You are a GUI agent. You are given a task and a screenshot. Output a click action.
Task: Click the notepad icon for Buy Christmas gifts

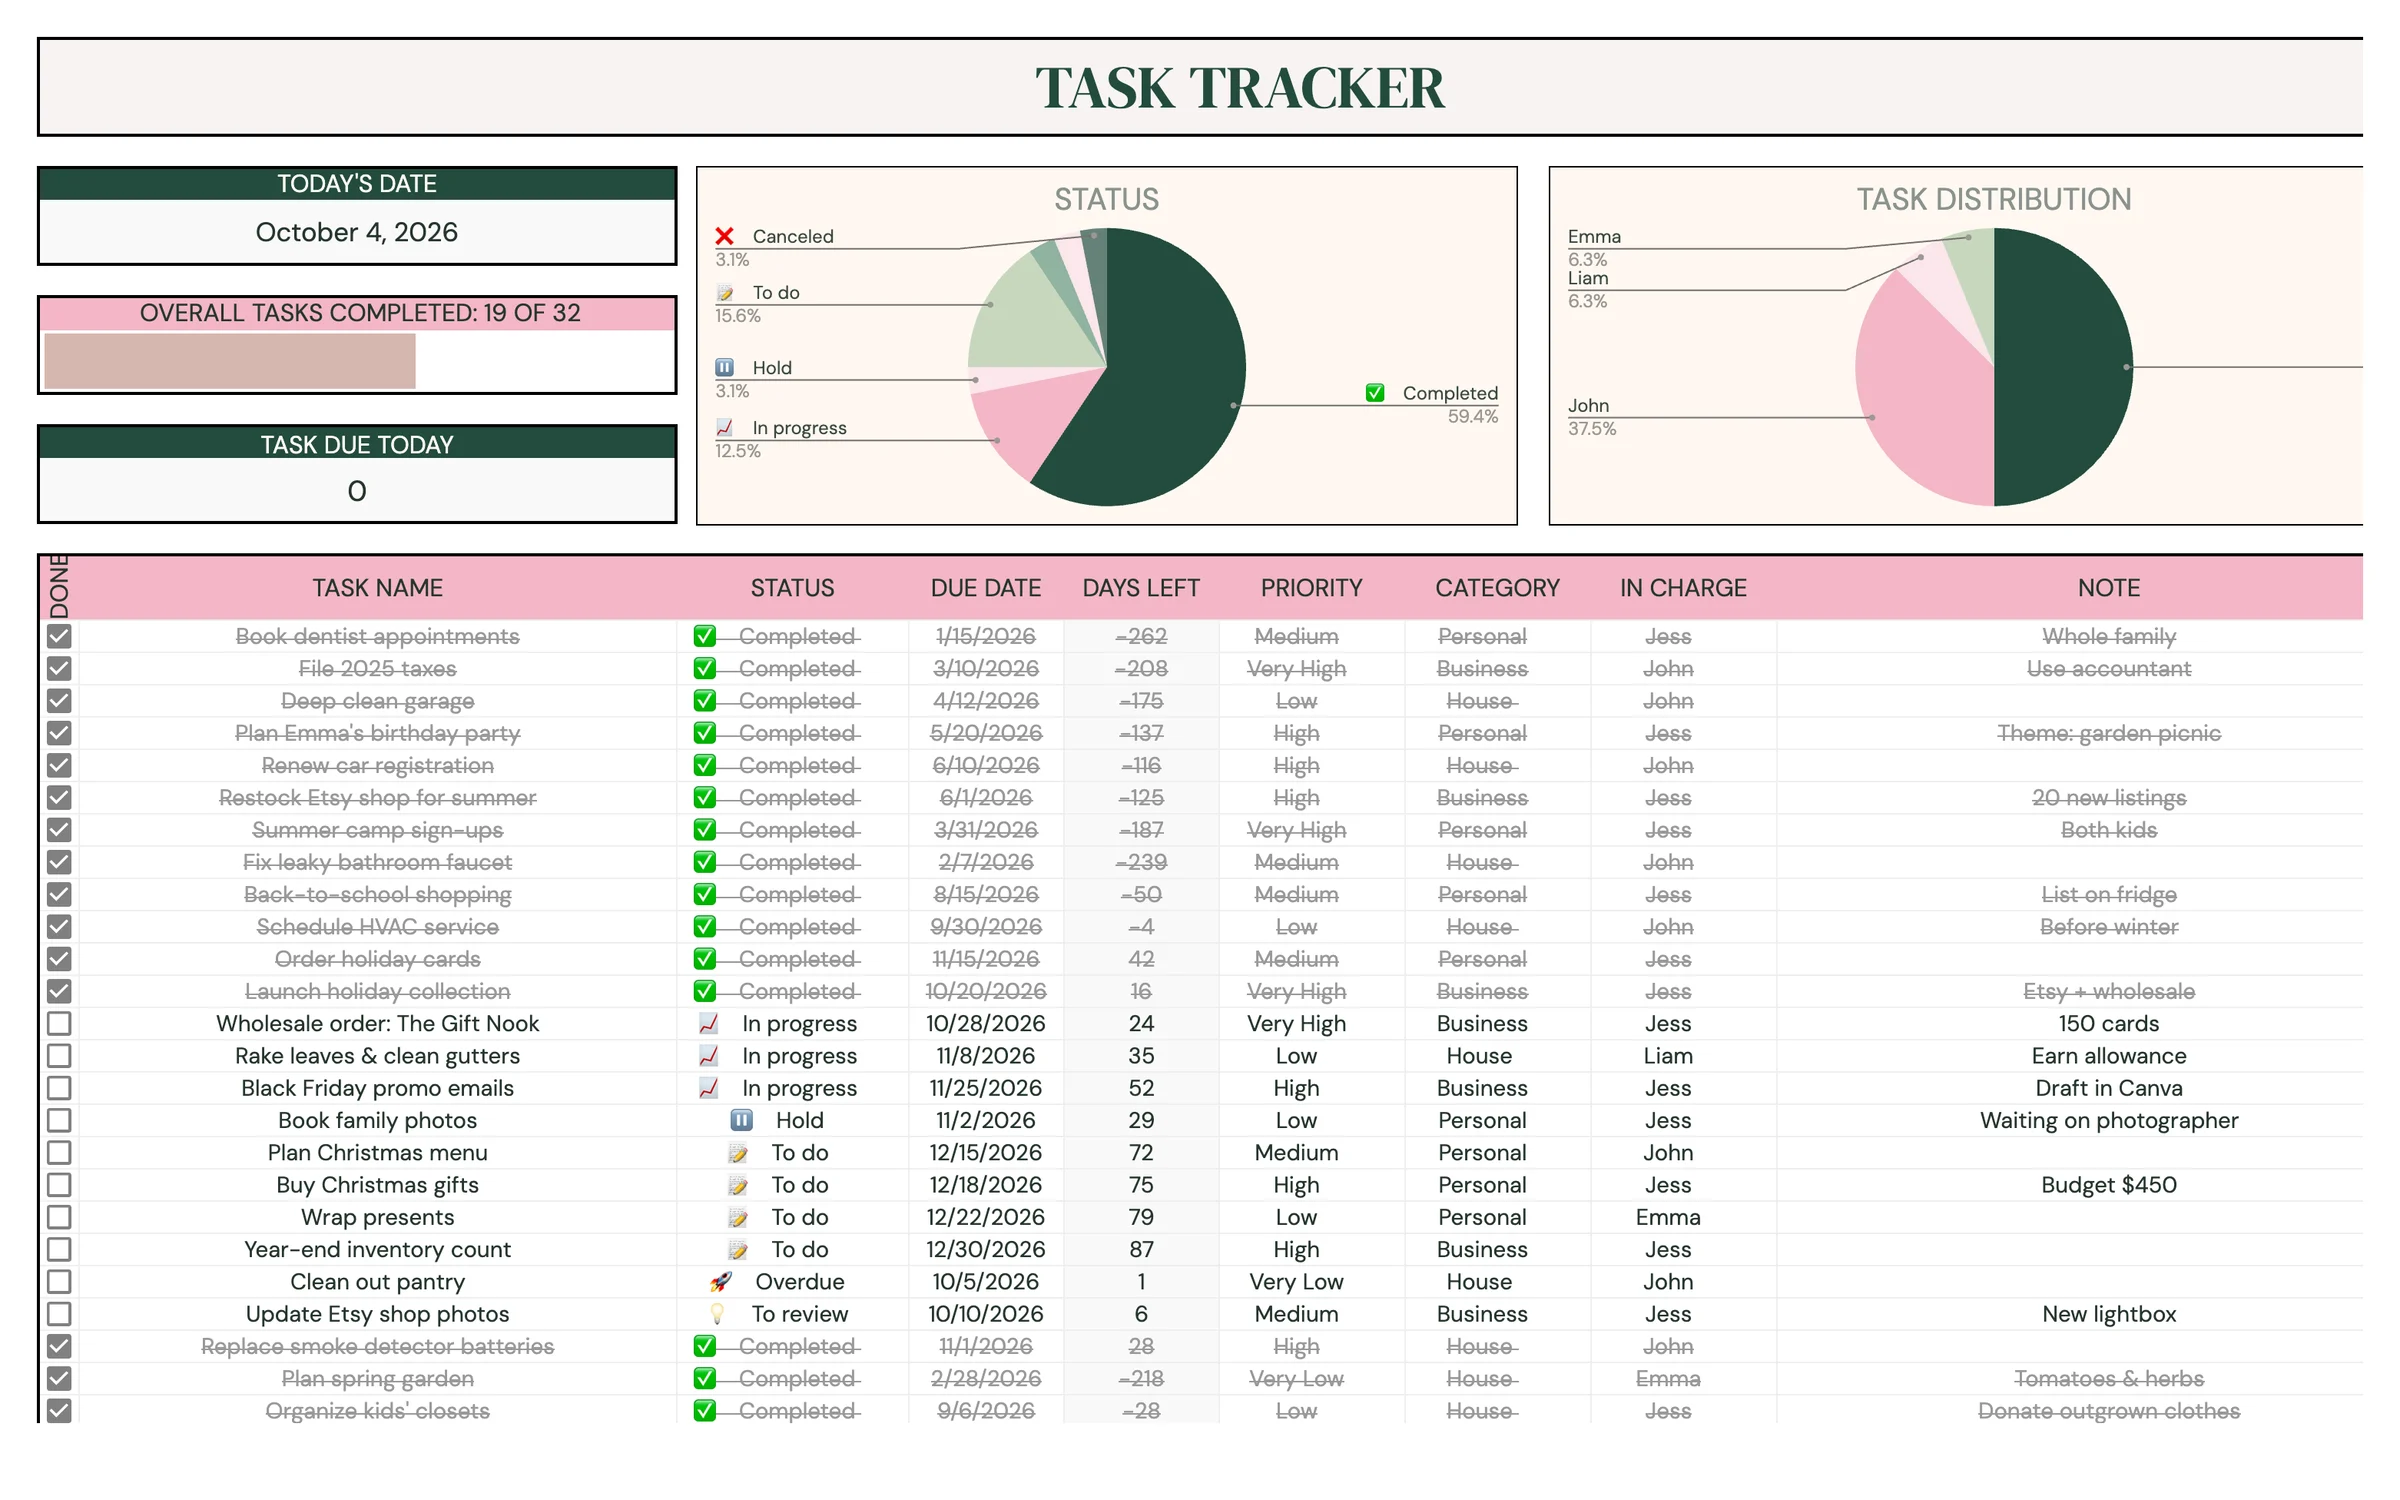click(x=738, y=1185)
